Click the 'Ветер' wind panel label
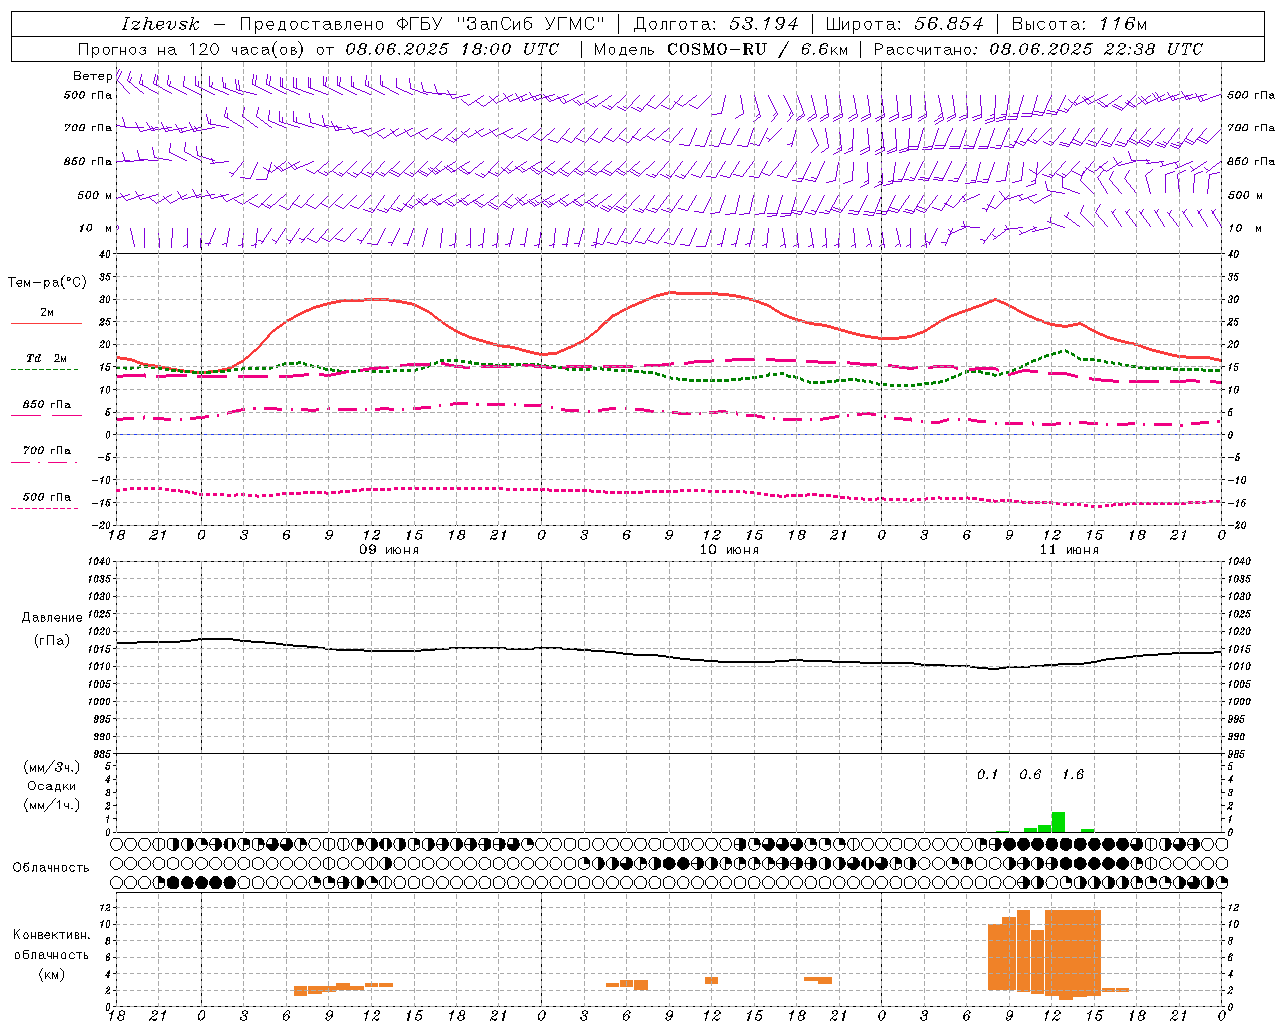Viewport: 1280px width, 1024px height. pyautogui.click(x=92, y=76)
